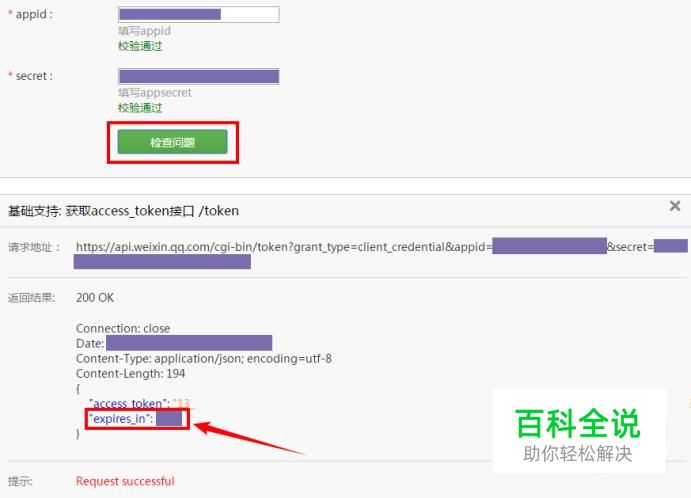Viewport: 691px width, 498px height.
Task: Click the Content-Length: 194 line
Action: 130,374
